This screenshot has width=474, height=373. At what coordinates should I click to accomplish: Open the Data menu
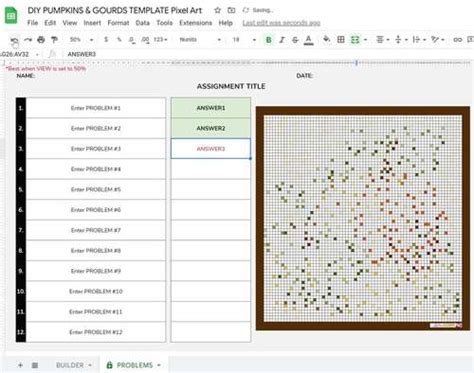pos(142,23)
